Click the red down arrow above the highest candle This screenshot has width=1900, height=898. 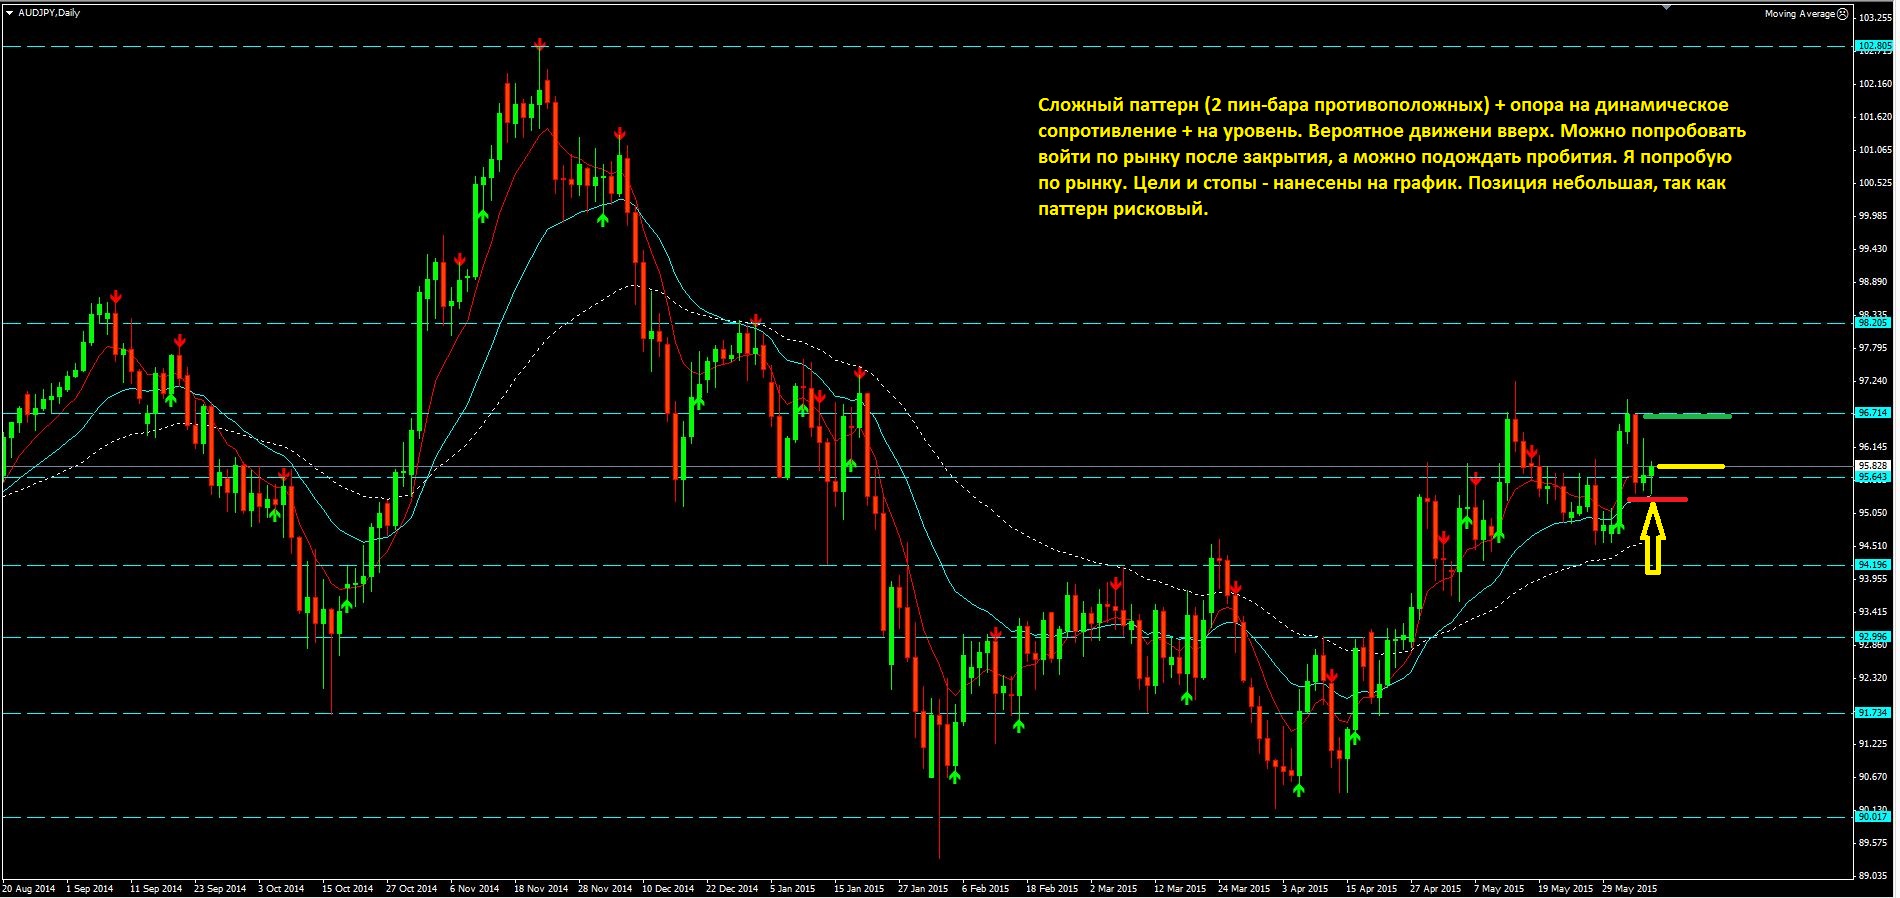(x=539, y=44)
